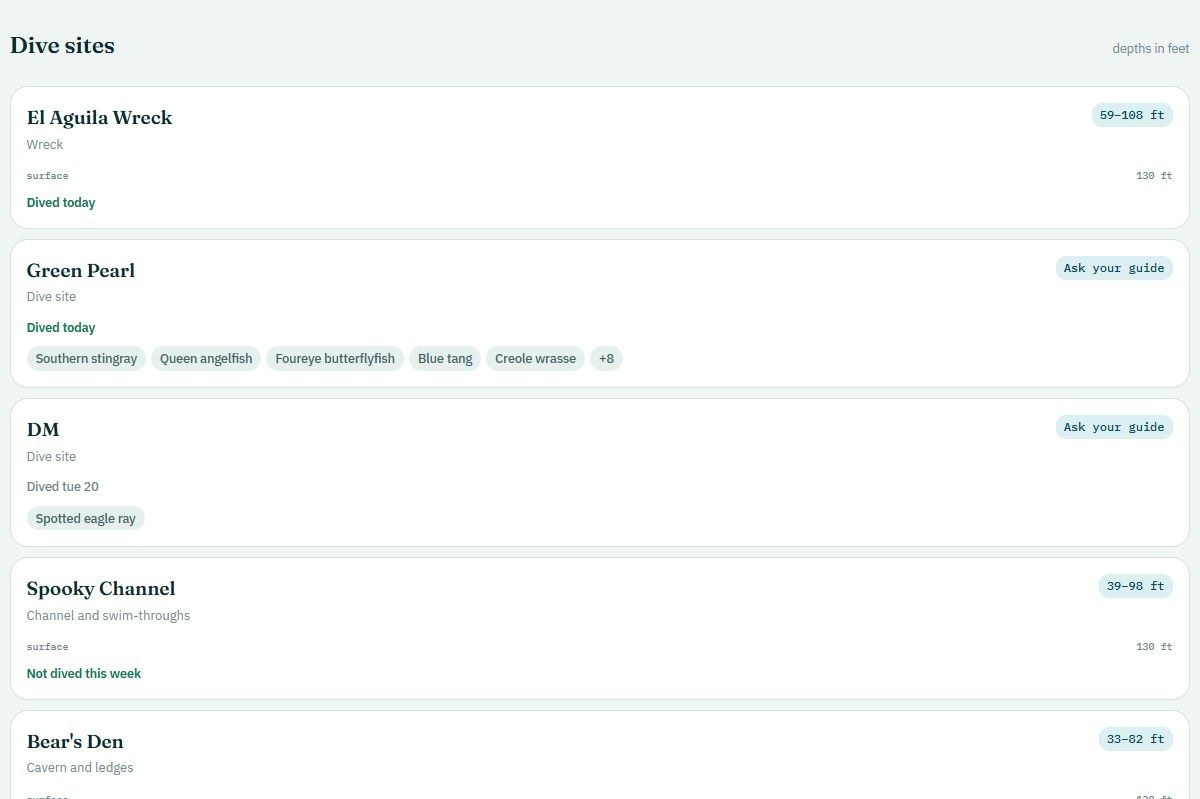Open the El Aguila Wreck site title
1200x799 pixels.
[99, 117]
